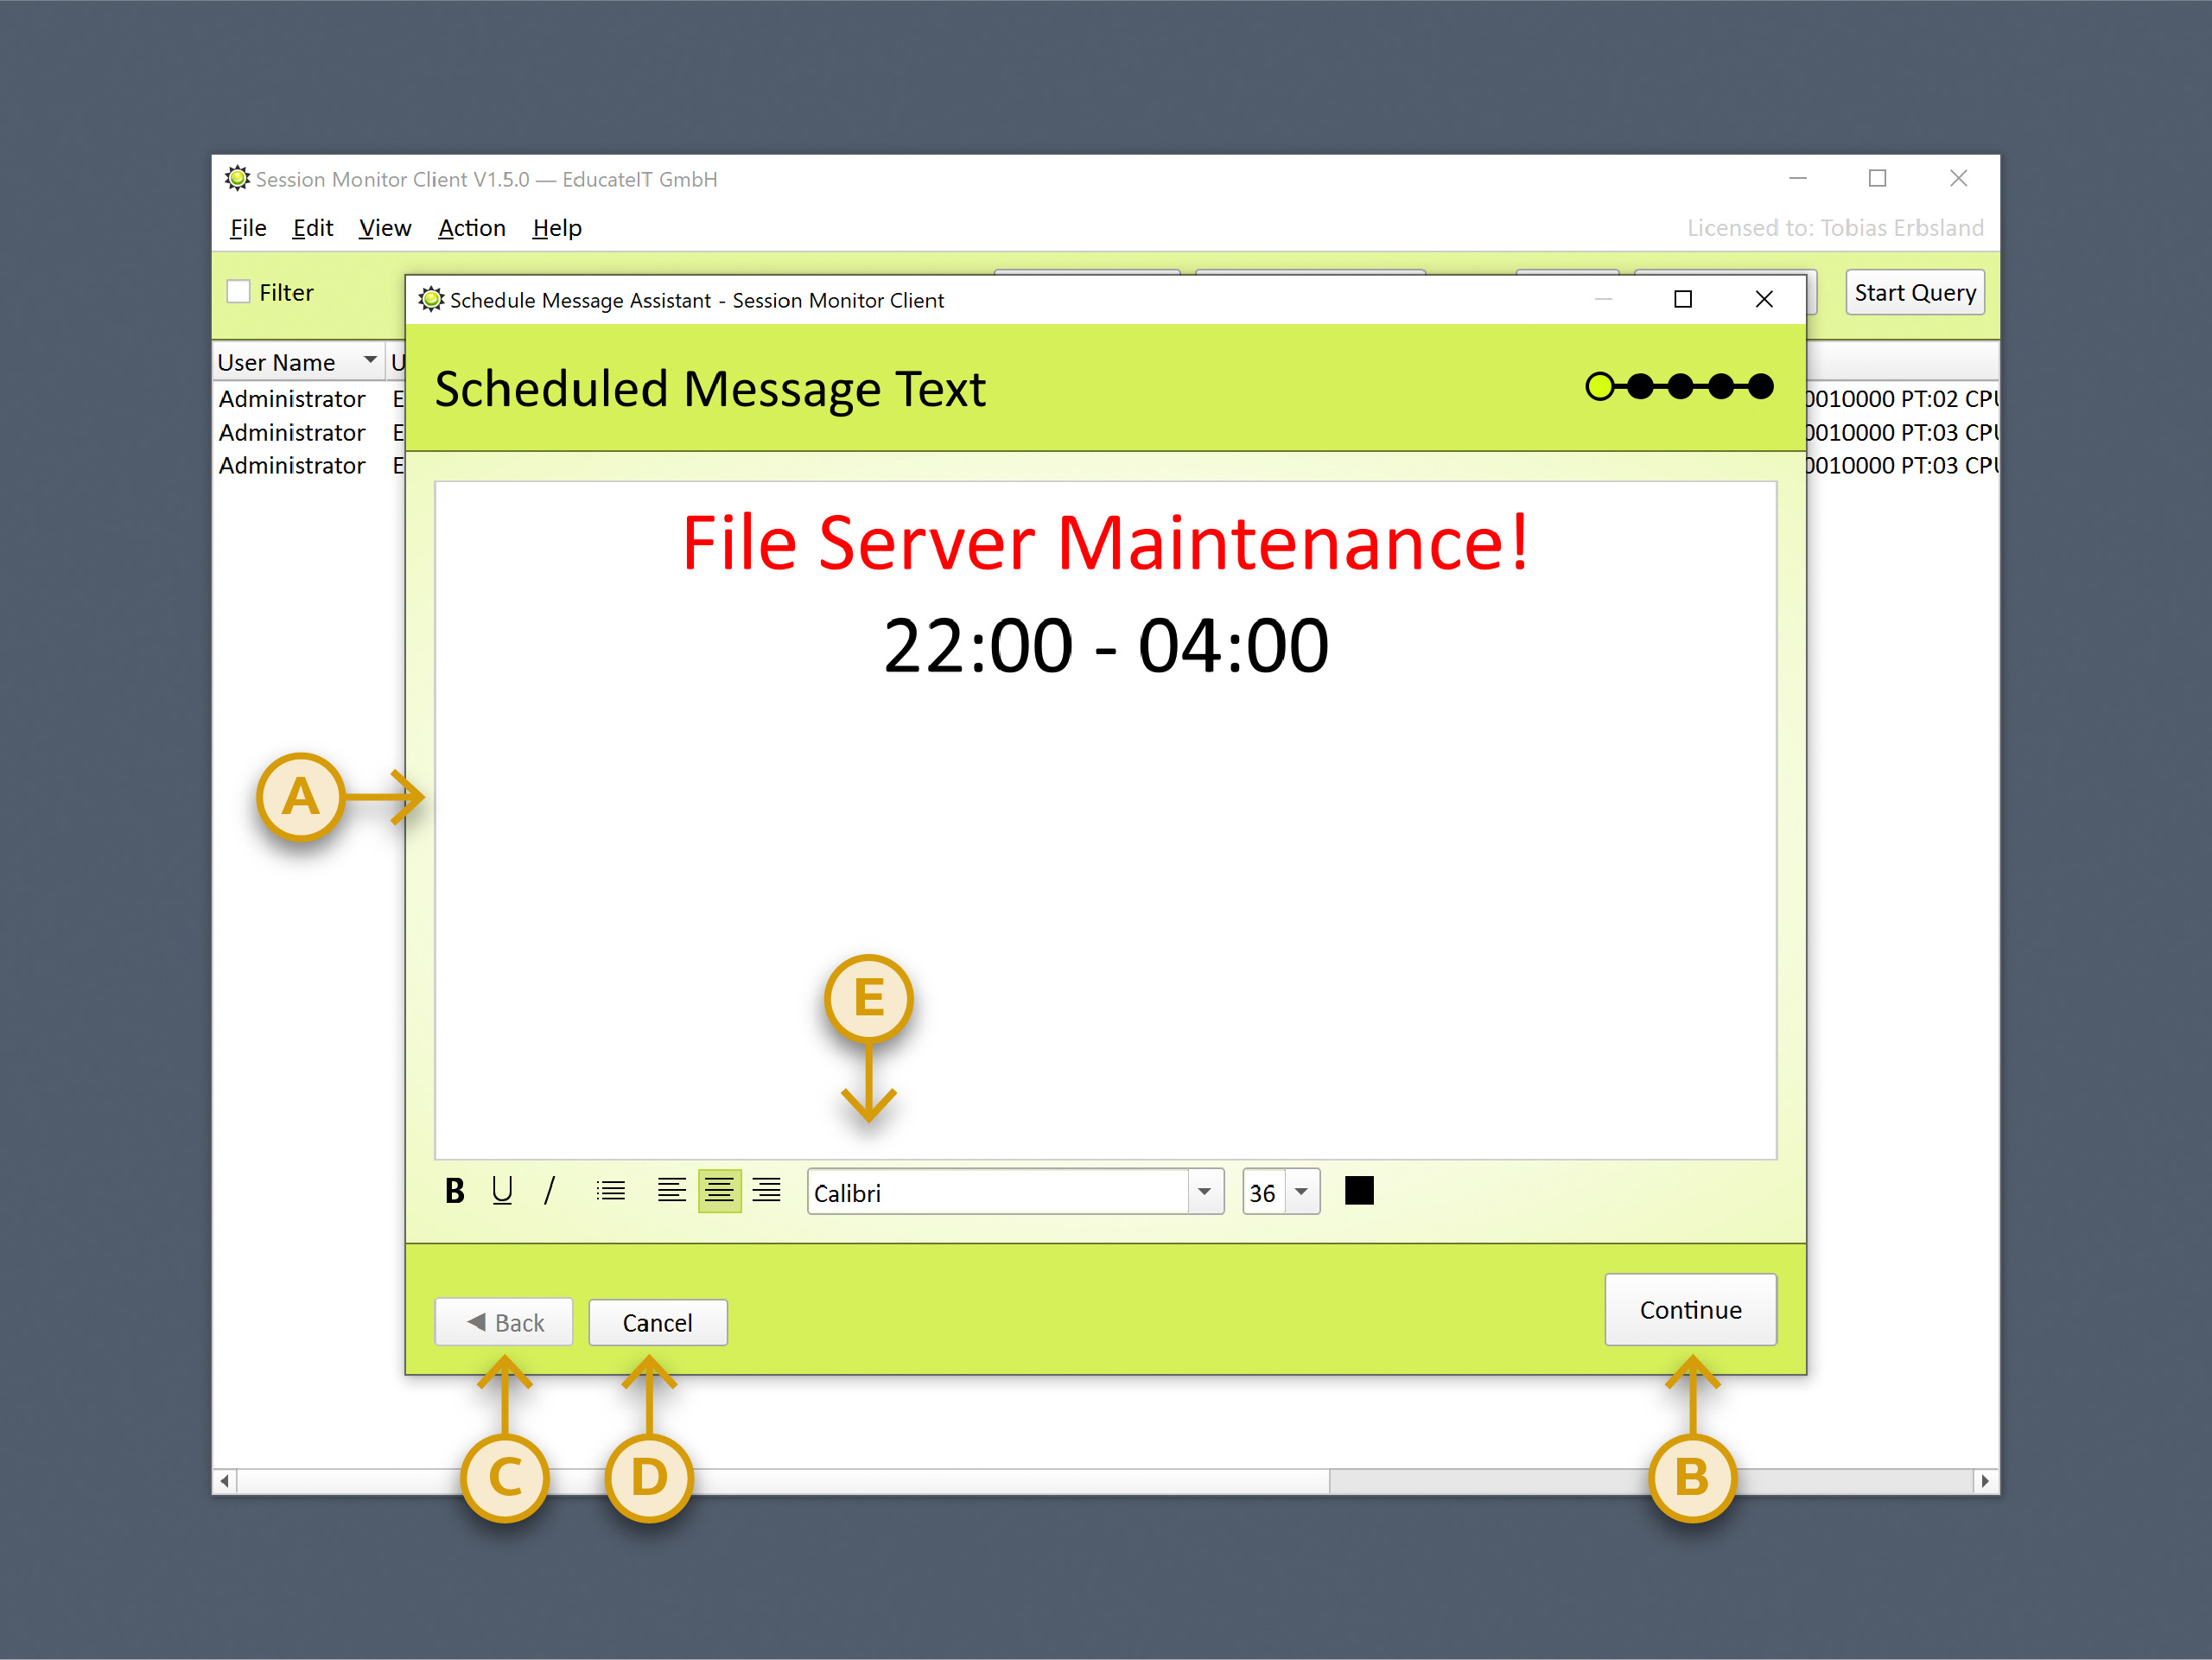
Task: Open the Calibri font dropdown
Action: pos(1204,1192)
